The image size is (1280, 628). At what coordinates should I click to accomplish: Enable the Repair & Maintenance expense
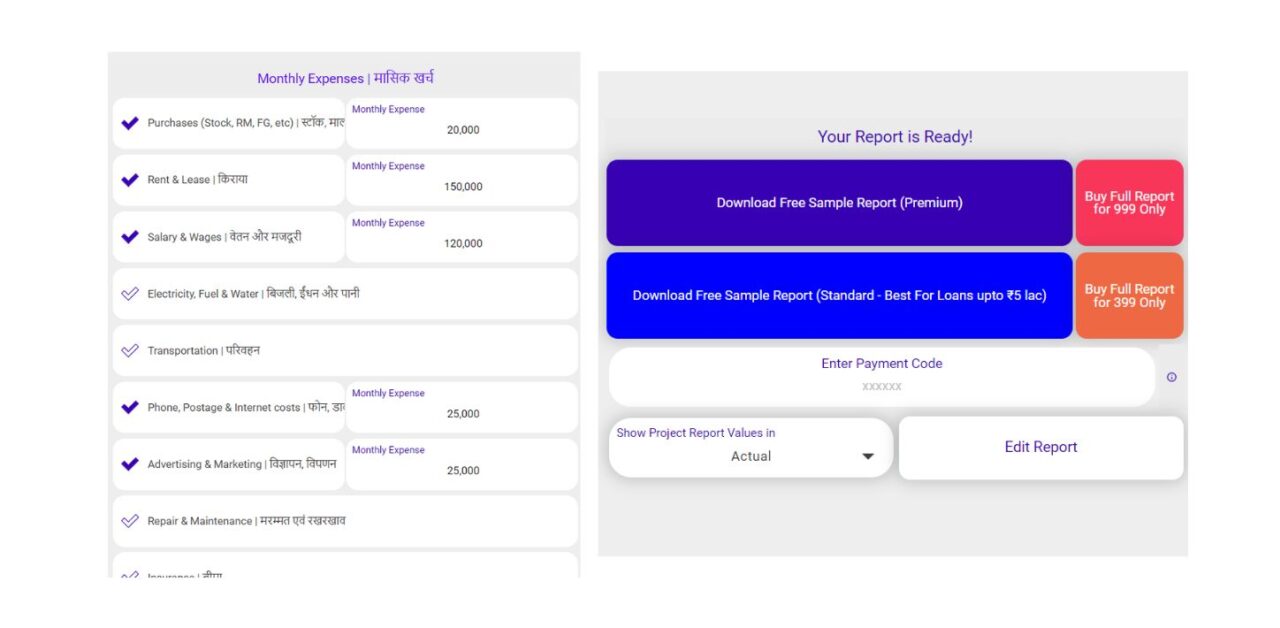pos(129,520)
